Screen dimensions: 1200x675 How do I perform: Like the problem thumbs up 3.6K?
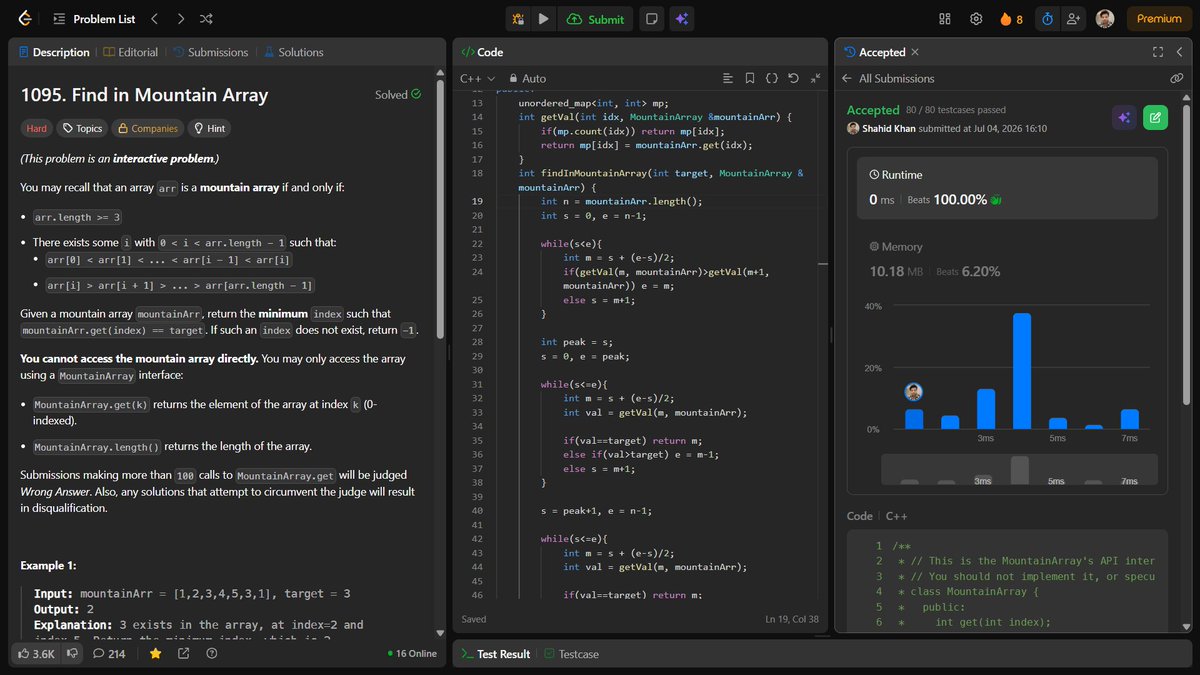(36, 653)
